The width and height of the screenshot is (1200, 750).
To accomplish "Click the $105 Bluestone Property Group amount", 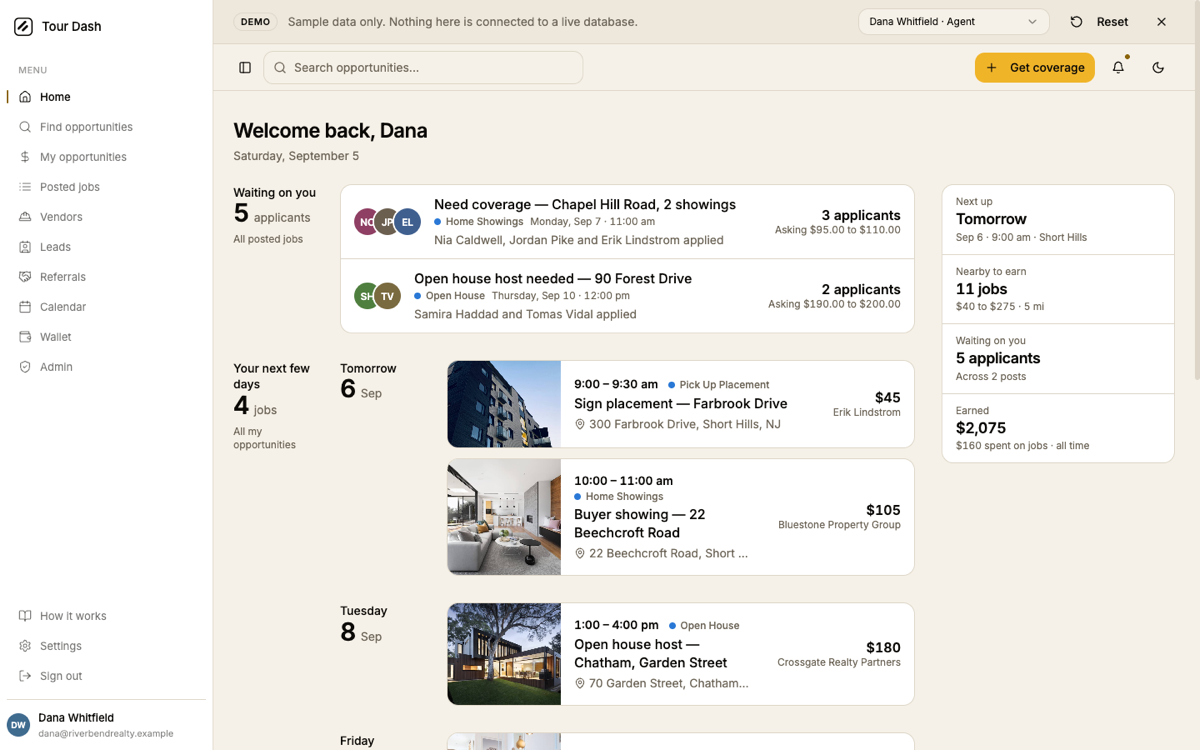I will (x=883, y=510).
